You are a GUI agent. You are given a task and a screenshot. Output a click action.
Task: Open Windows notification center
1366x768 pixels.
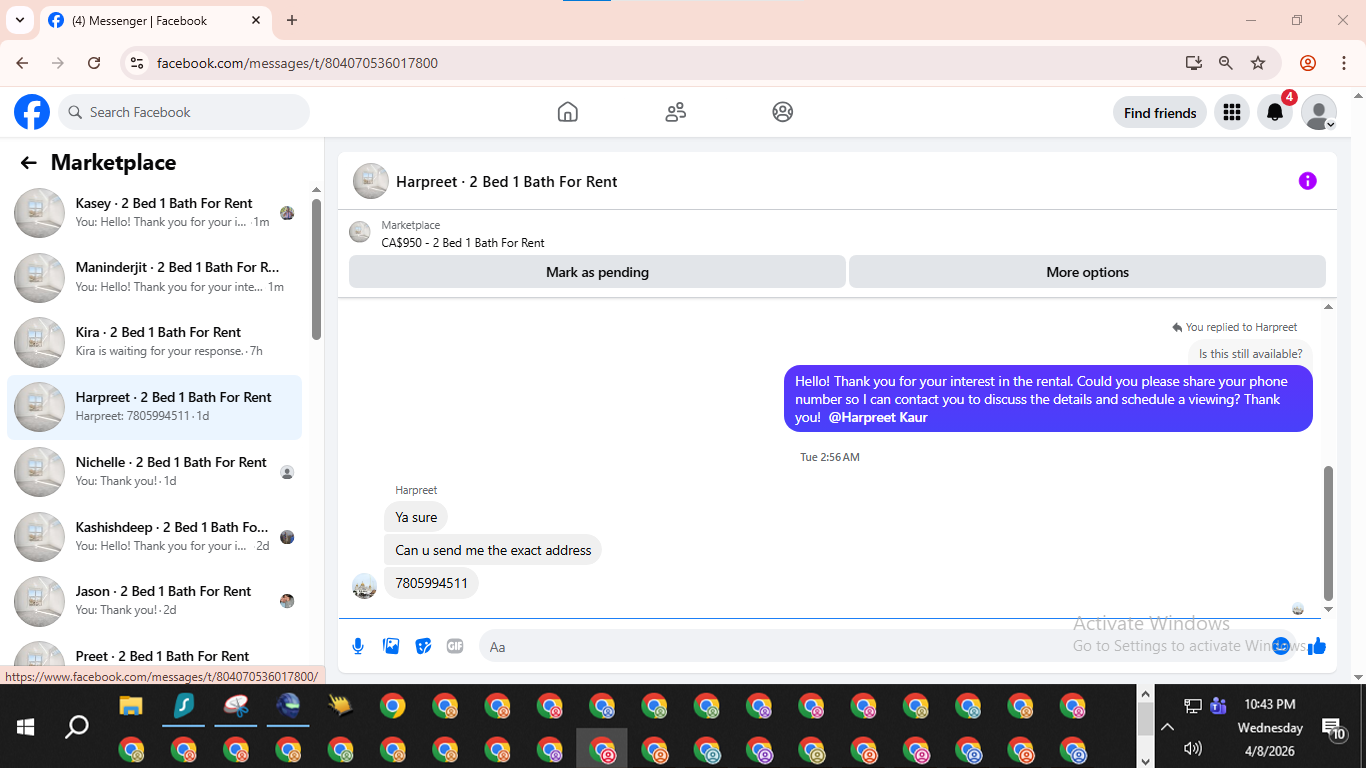coord(1334,728)
